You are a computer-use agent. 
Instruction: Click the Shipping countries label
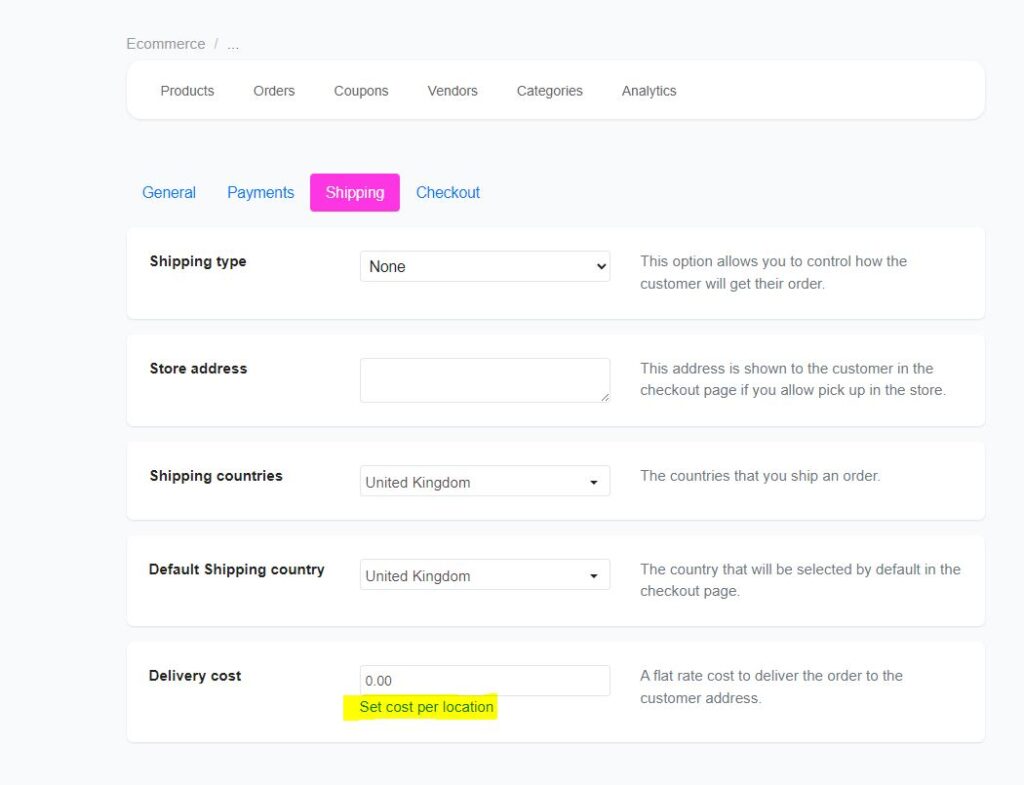(x=216, y=475)
